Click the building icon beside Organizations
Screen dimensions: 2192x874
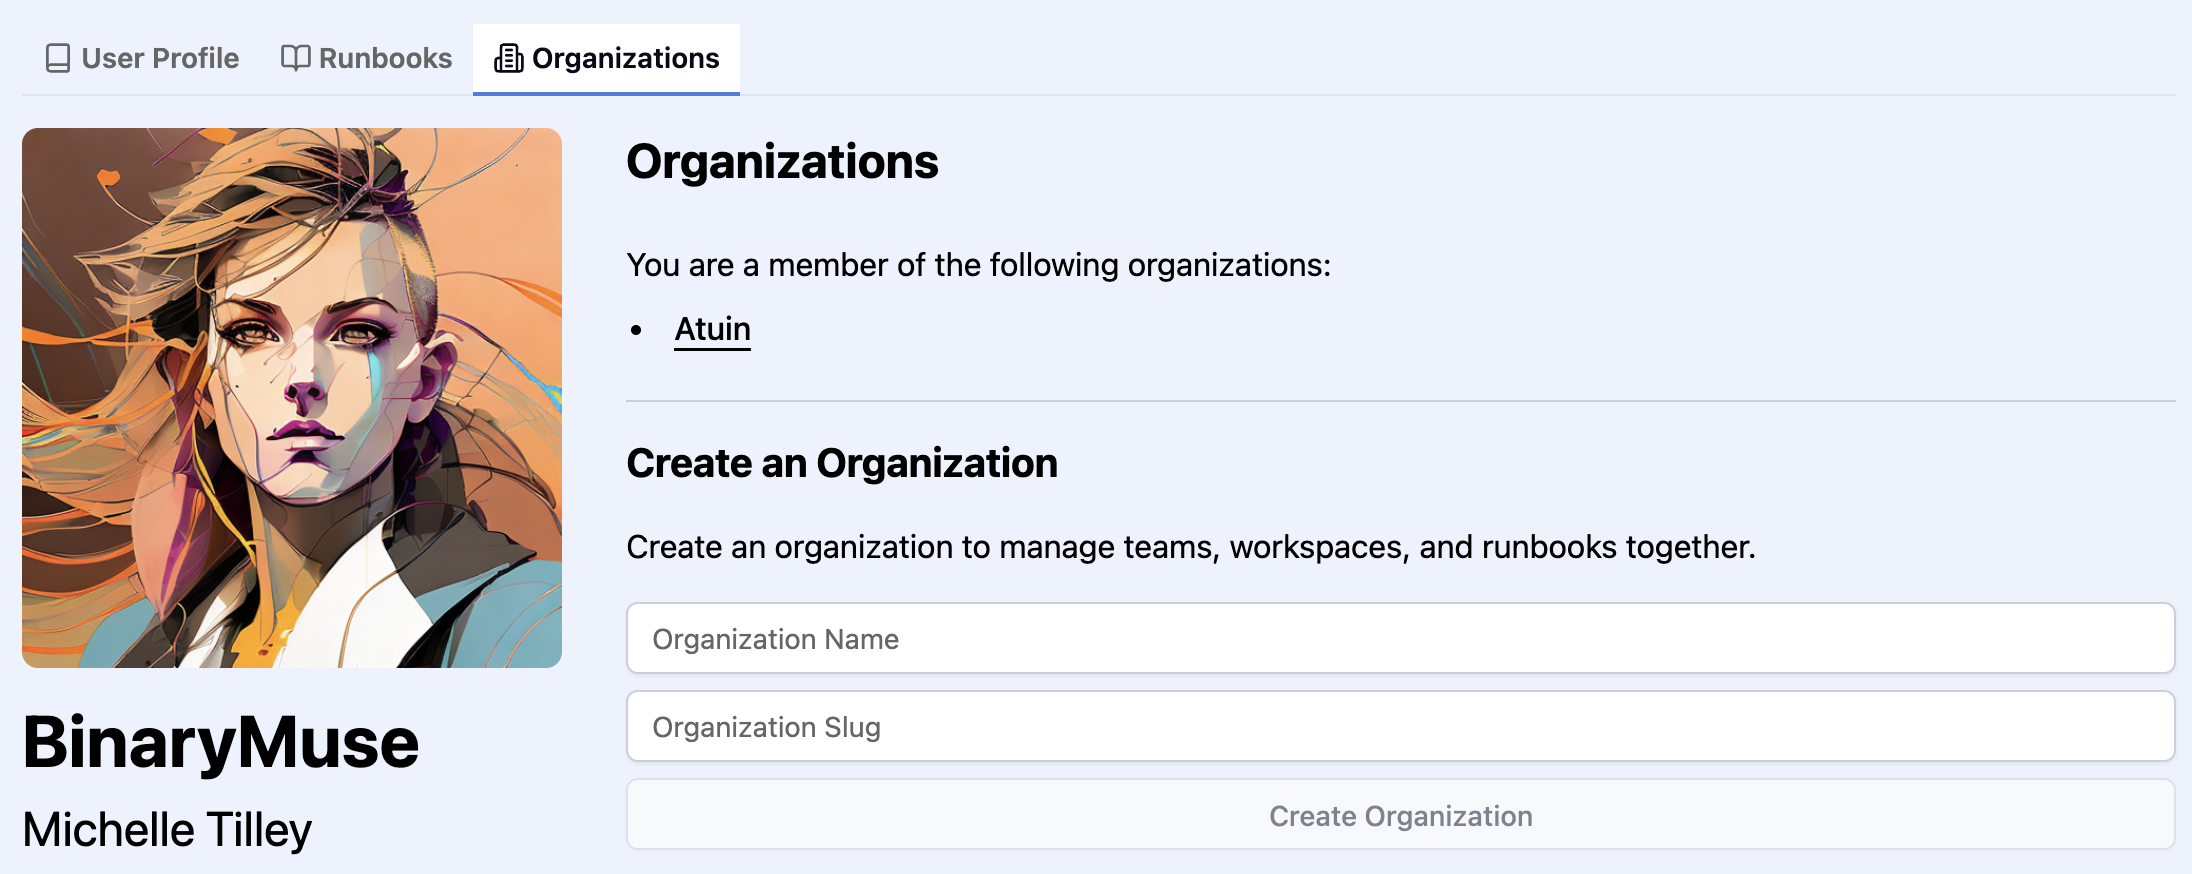point(508,58)
